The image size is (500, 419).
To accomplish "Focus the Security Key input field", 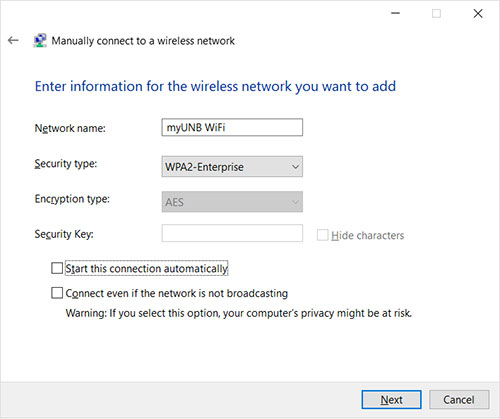I will pyautogui.click(x=232, y=233).
